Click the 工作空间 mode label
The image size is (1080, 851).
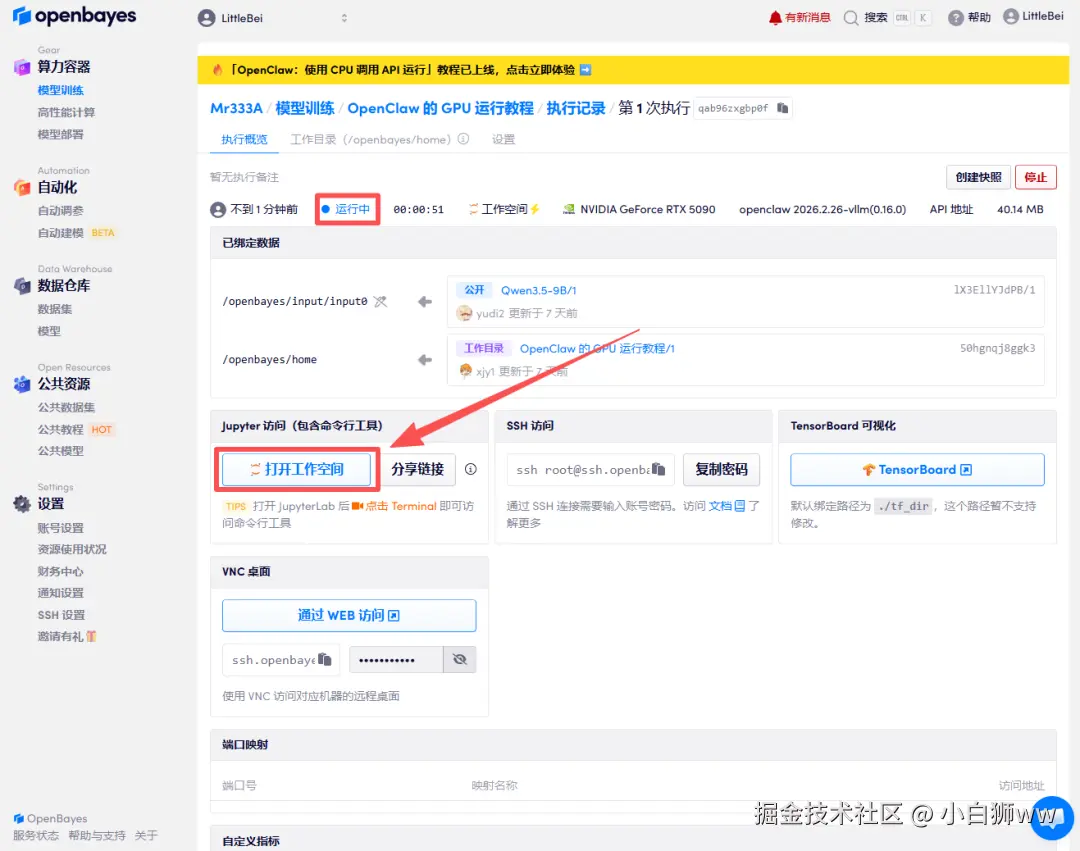point(504,209)
